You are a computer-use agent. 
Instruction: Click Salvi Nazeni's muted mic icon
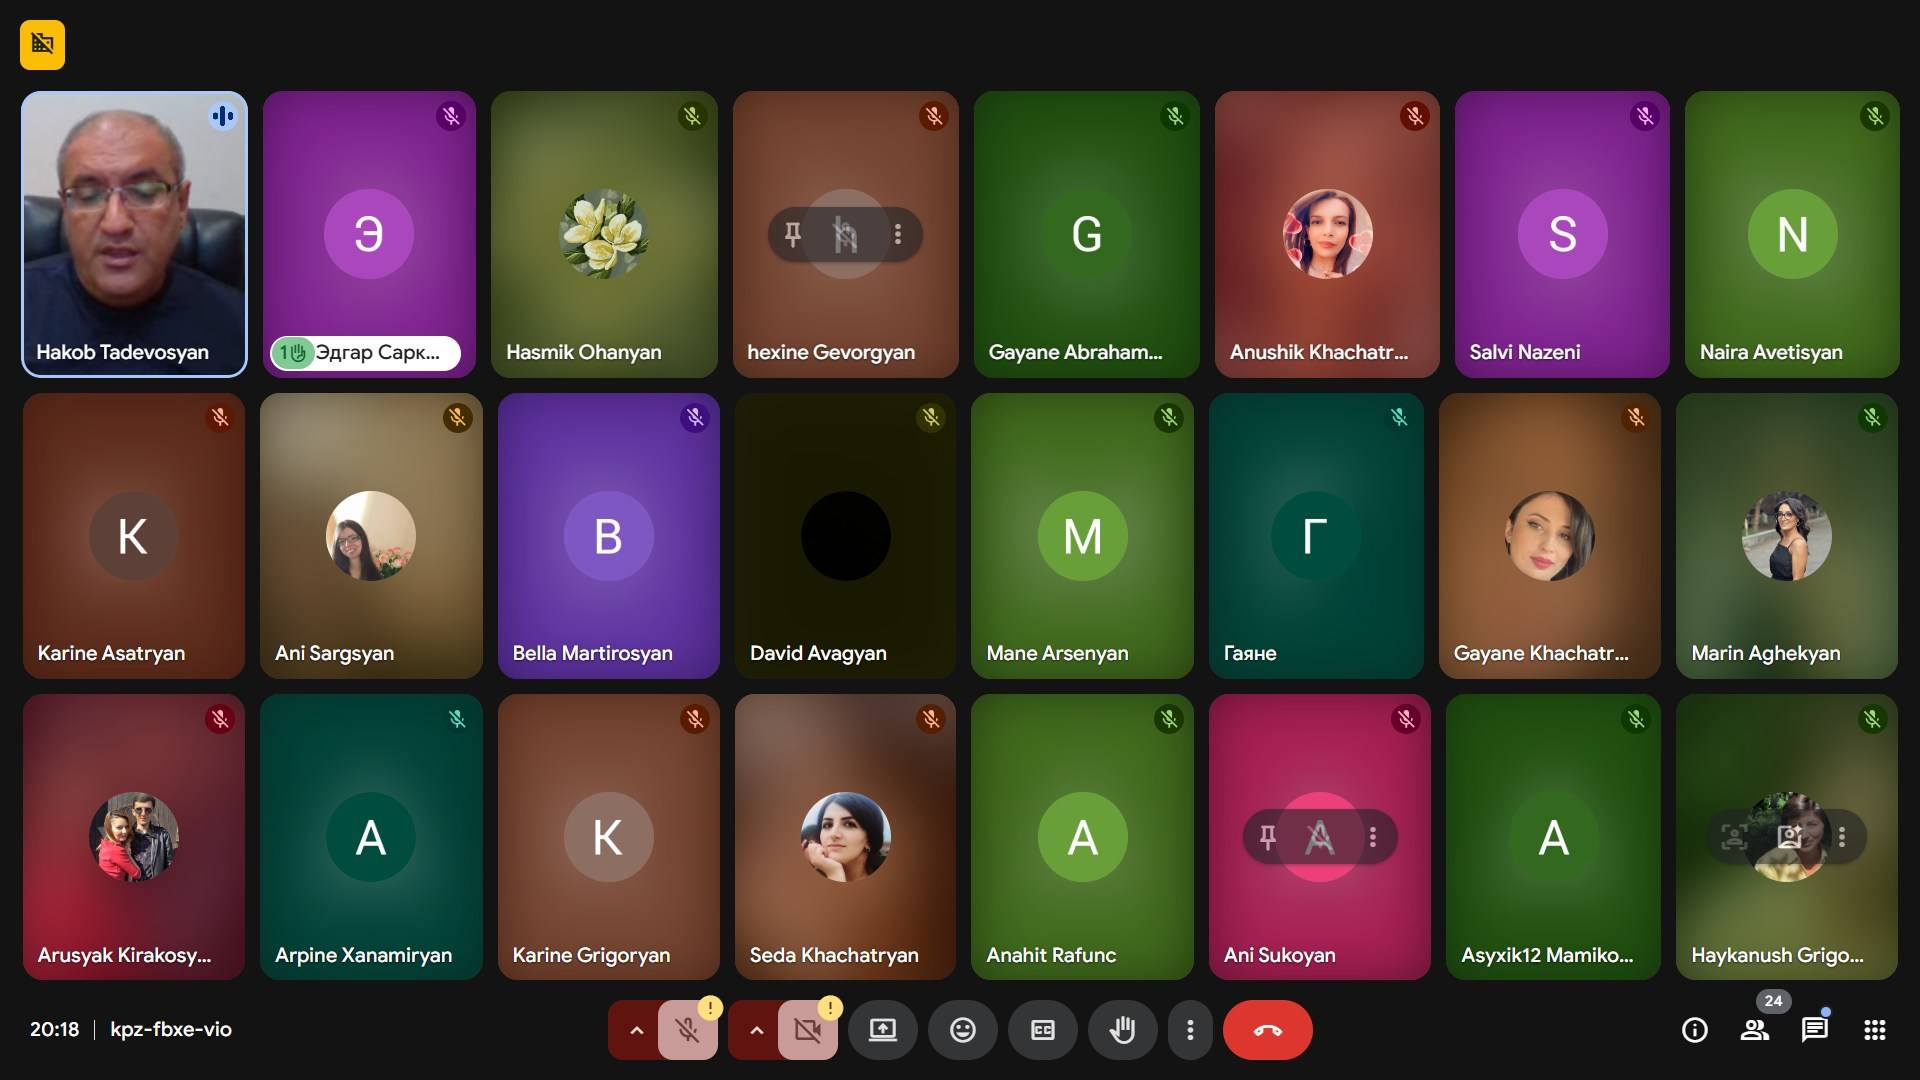point(1645,117)
